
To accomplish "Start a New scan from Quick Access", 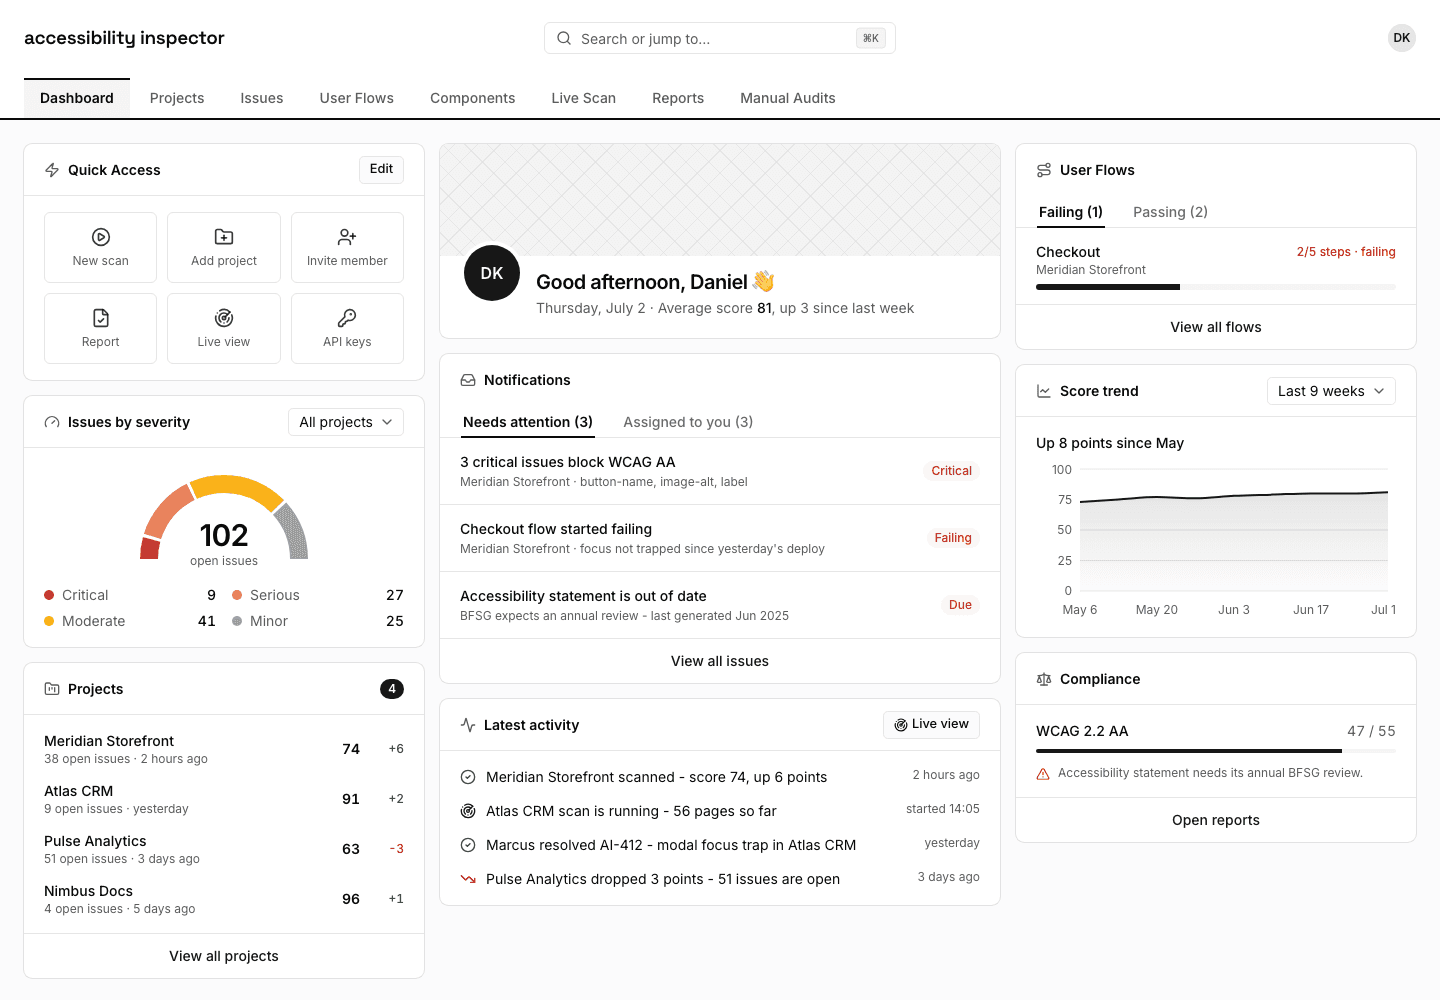I will click(100, 247).
